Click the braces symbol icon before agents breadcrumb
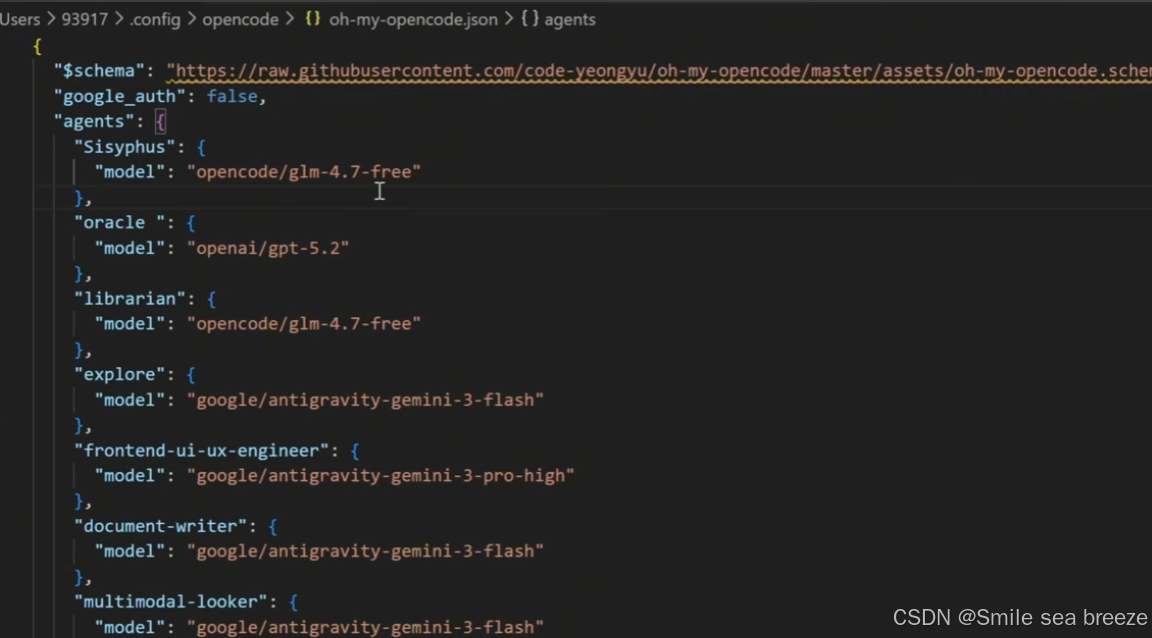This screenshot has width=1152, height=638. coord(530,19)
